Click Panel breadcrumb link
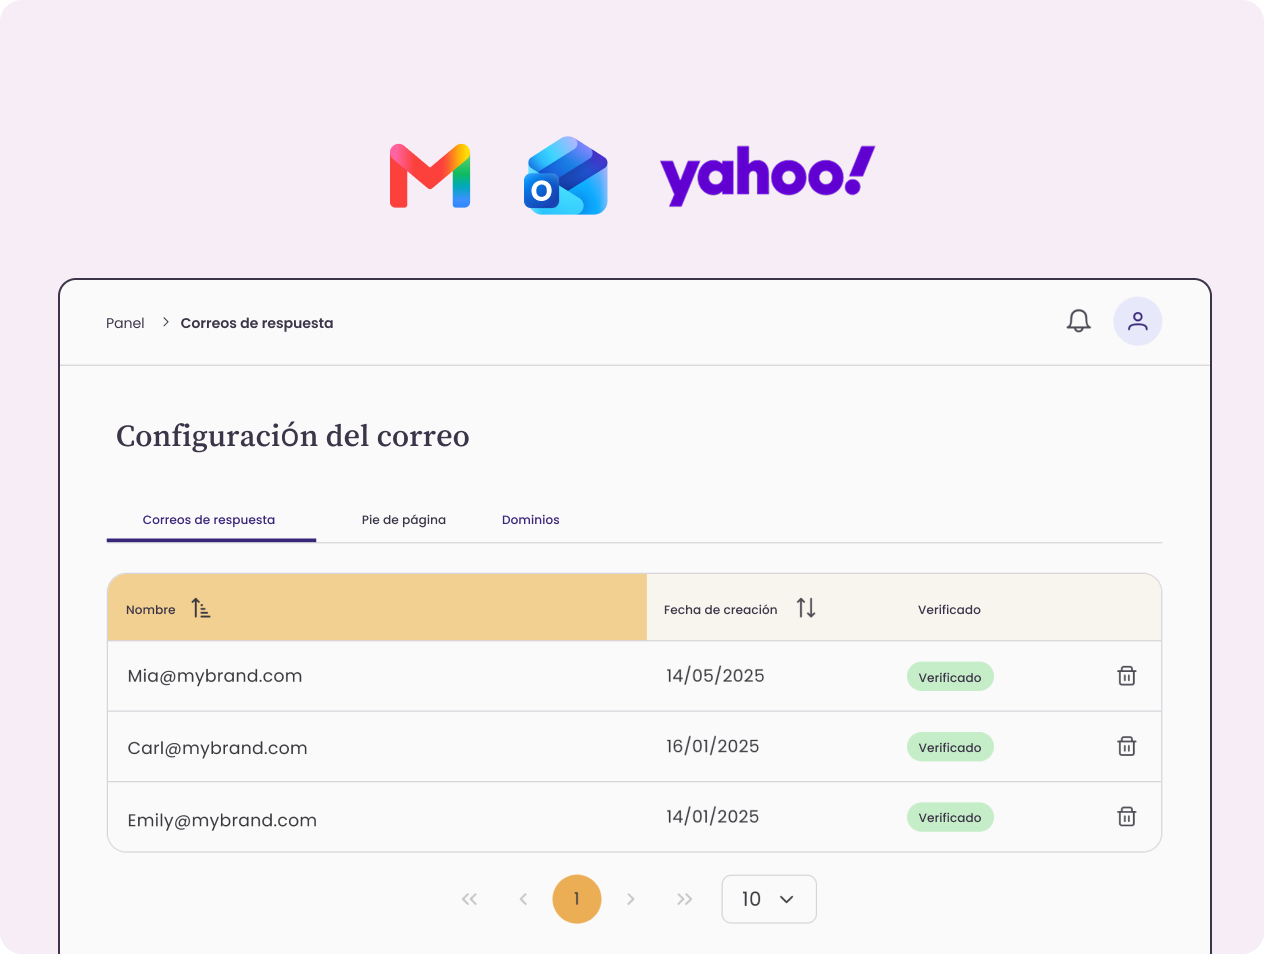The image size is (1264, 954). coord(125,323)
